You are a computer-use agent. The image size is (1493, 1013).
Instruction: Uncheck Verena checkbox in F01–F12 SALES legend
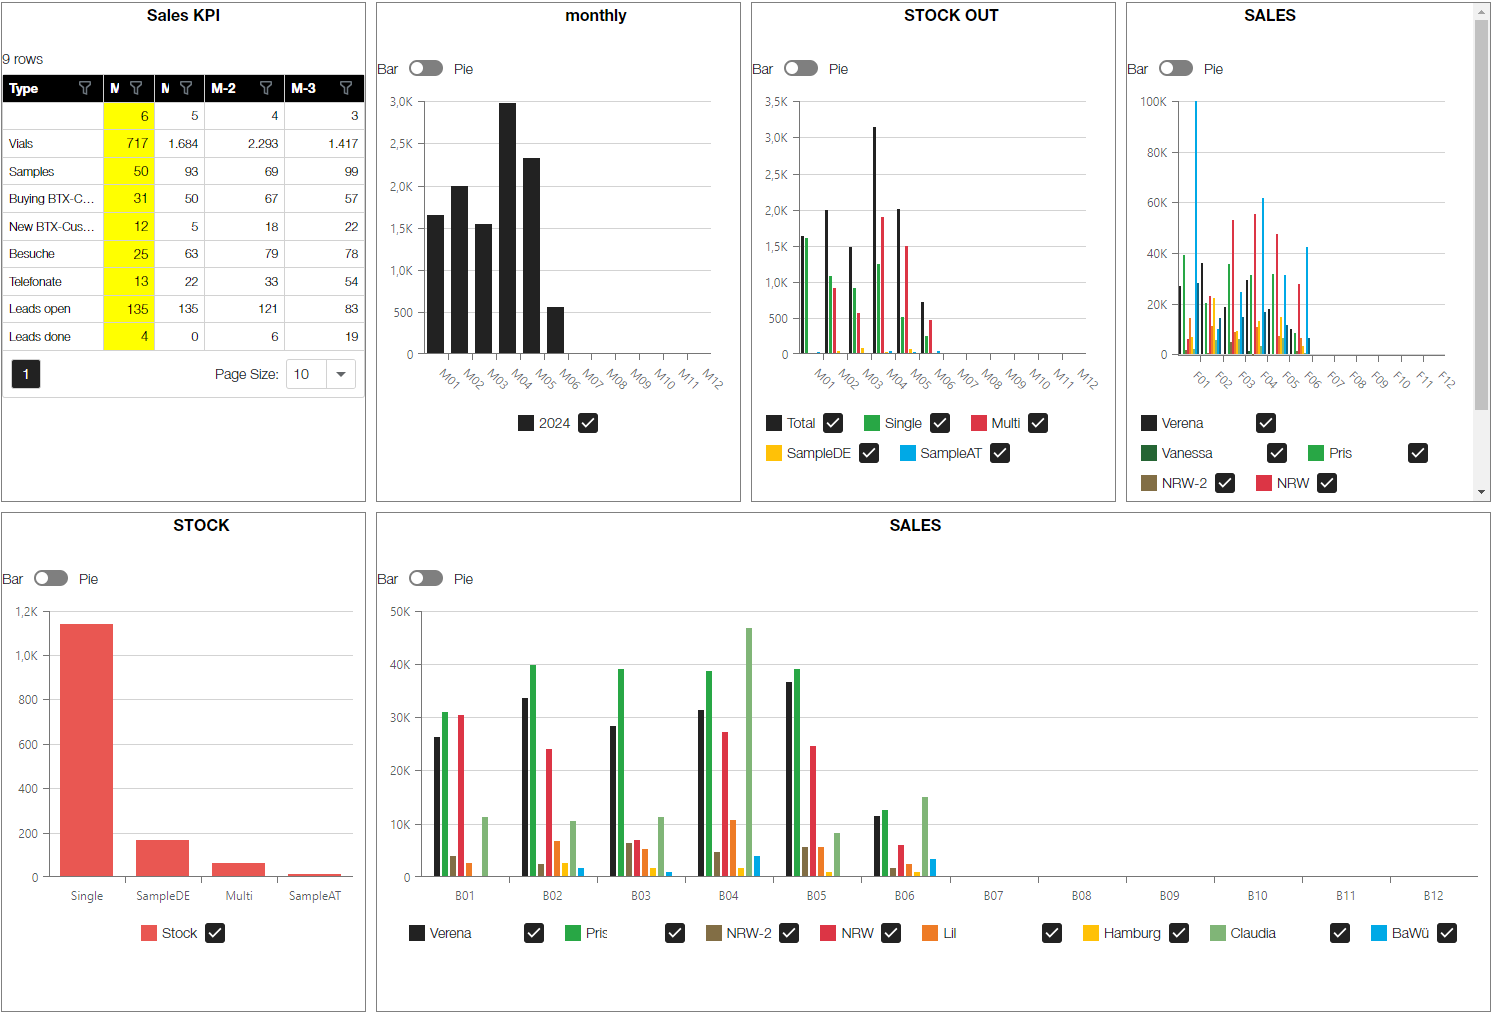pos(1266,423)
